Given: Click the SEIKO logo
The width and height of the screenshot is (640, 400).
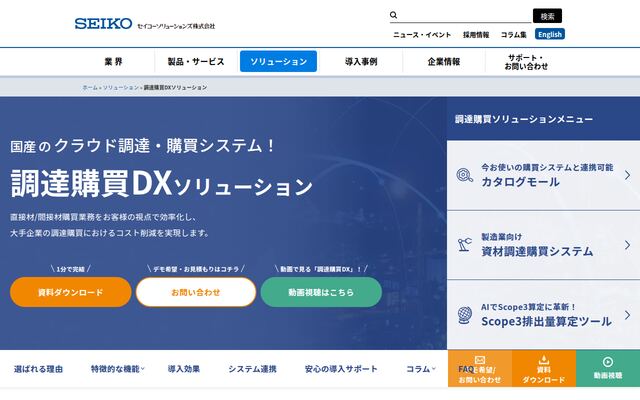Looking at the screenshot, I should pyautogui.click(x=103, y=24).
